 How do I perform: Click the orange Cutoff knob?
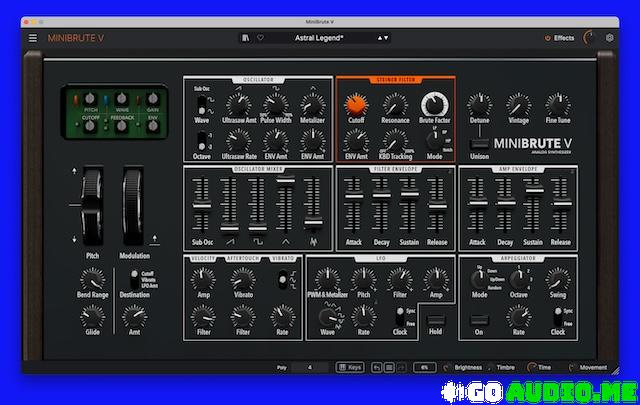[x=356, y=105]
